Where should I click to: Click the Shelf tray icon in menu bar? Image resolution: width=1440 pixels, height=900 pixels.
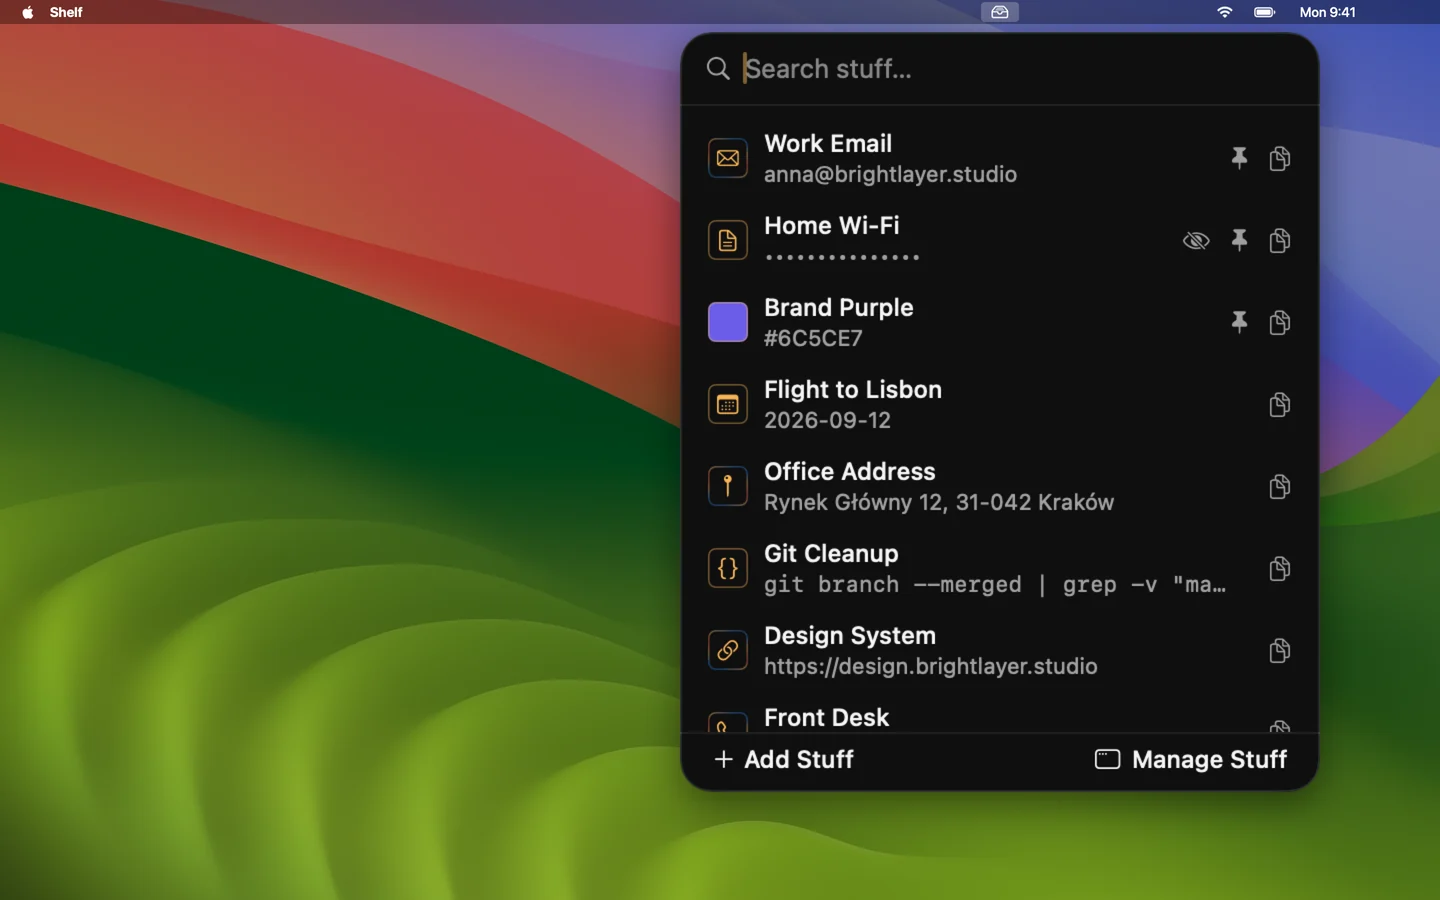click(999, 12)
